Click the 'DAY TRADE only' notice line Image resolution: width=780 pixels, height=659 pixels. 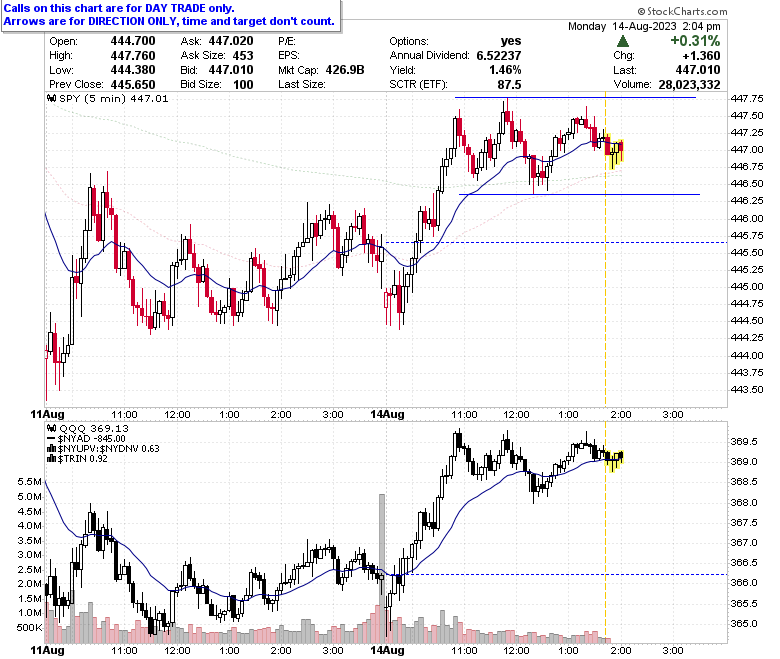(x=119, y=8)
